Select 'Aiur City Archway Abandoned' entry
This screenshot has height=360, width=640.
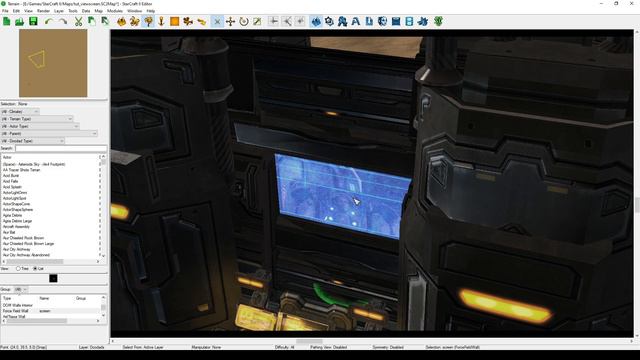click(x=26, y=255)
